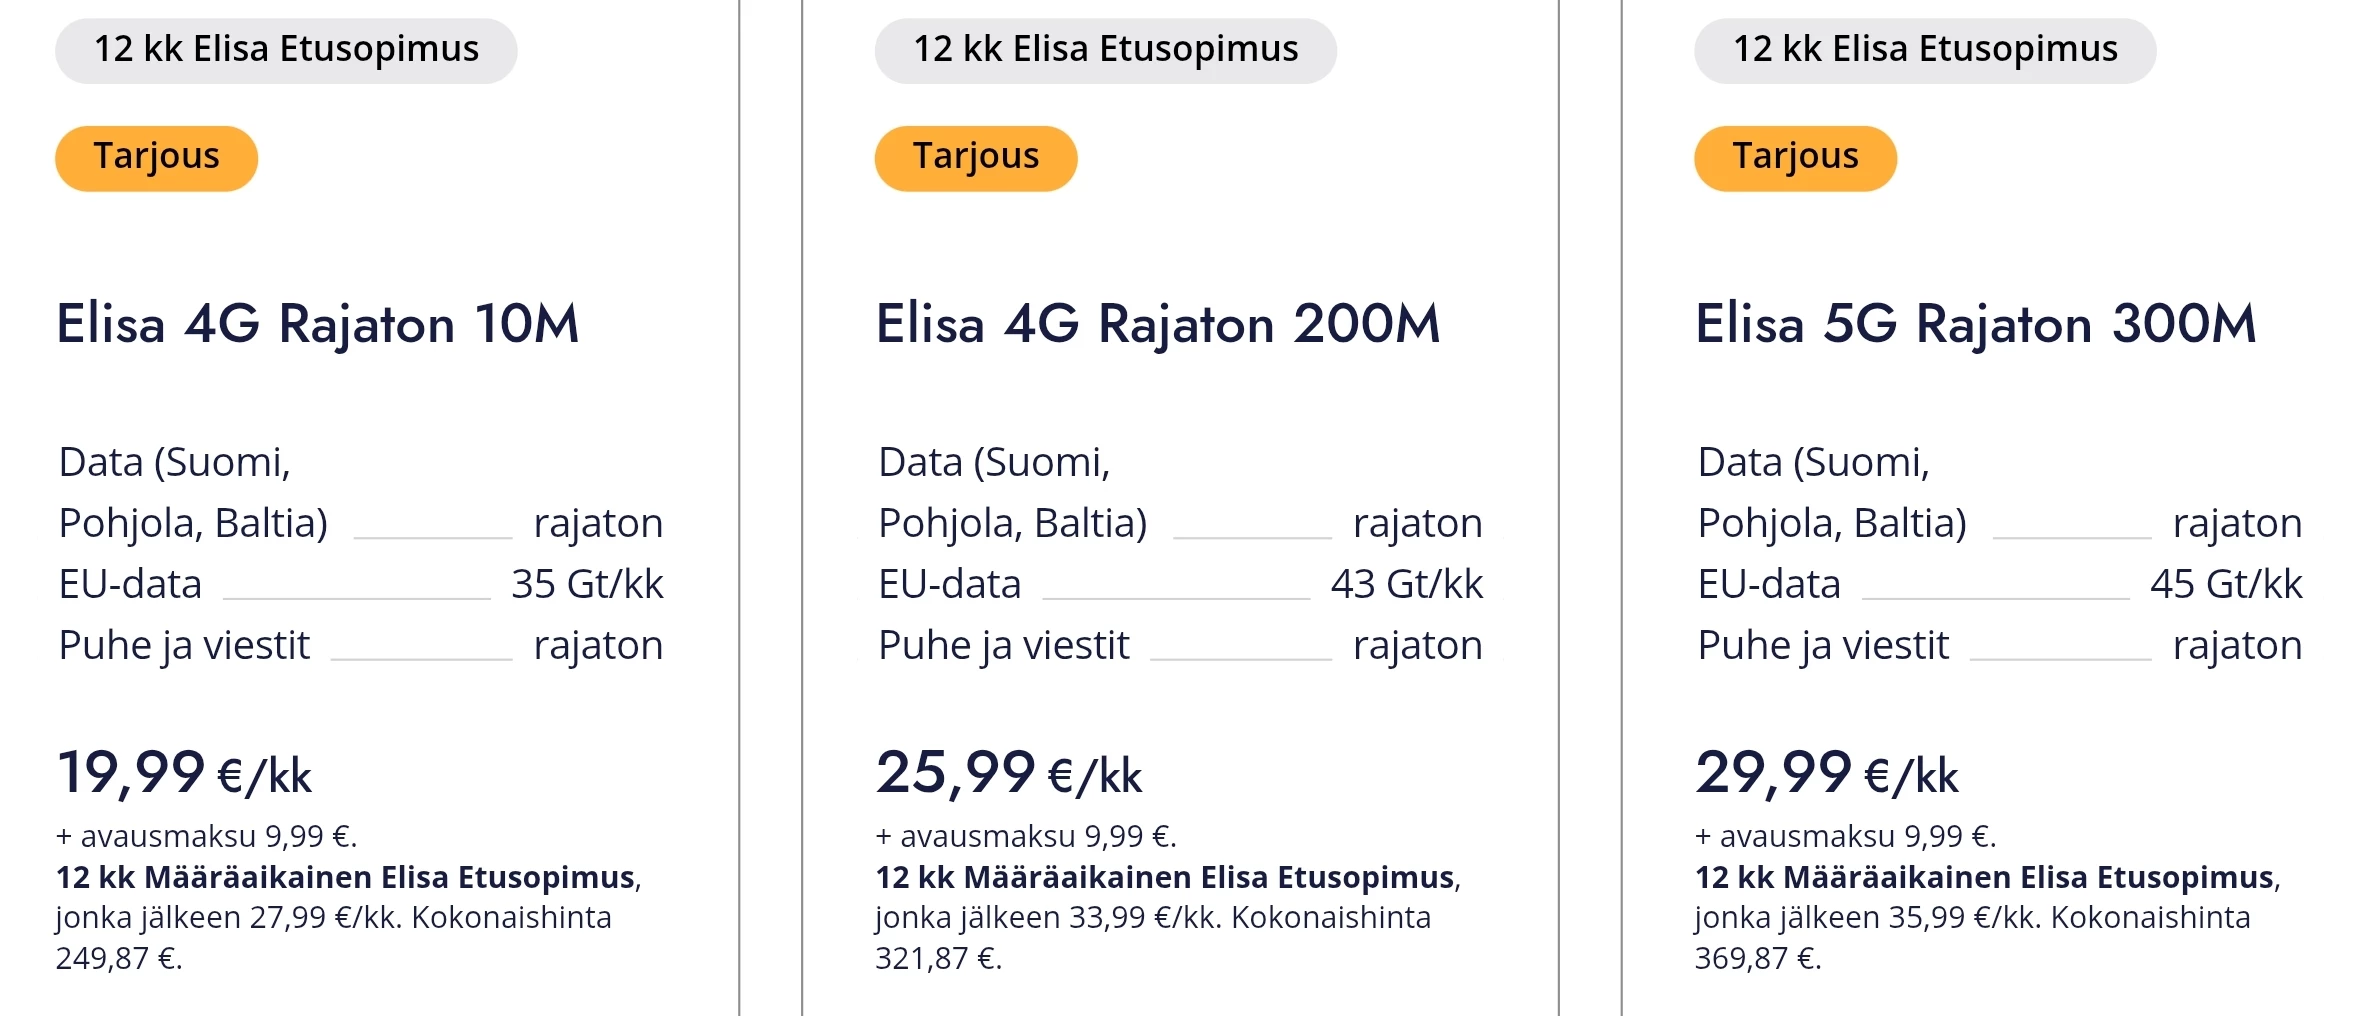Click the Kokonaishinta 321,87 € total
This screenshot has height=1016, width=2373.
[x=937, y=958]
